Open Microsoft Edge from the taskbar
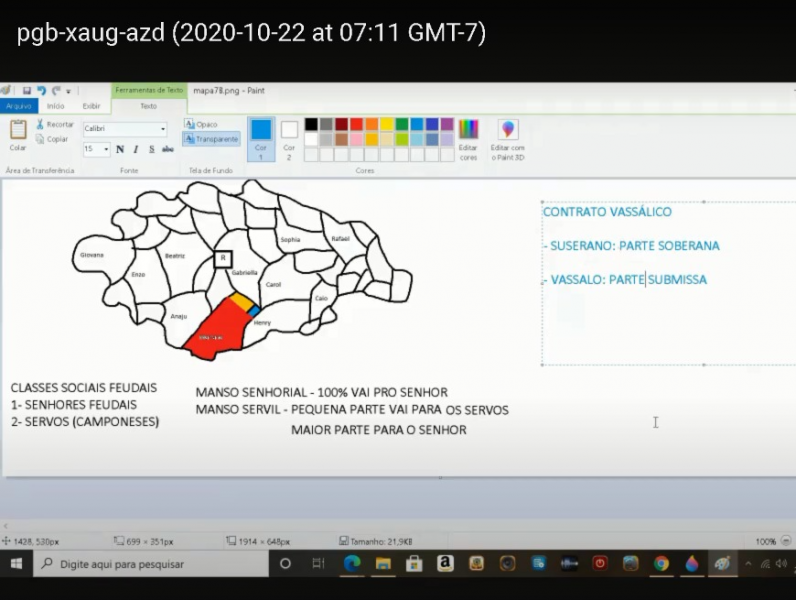Screen dimensions: 796x600 point(352,564)
